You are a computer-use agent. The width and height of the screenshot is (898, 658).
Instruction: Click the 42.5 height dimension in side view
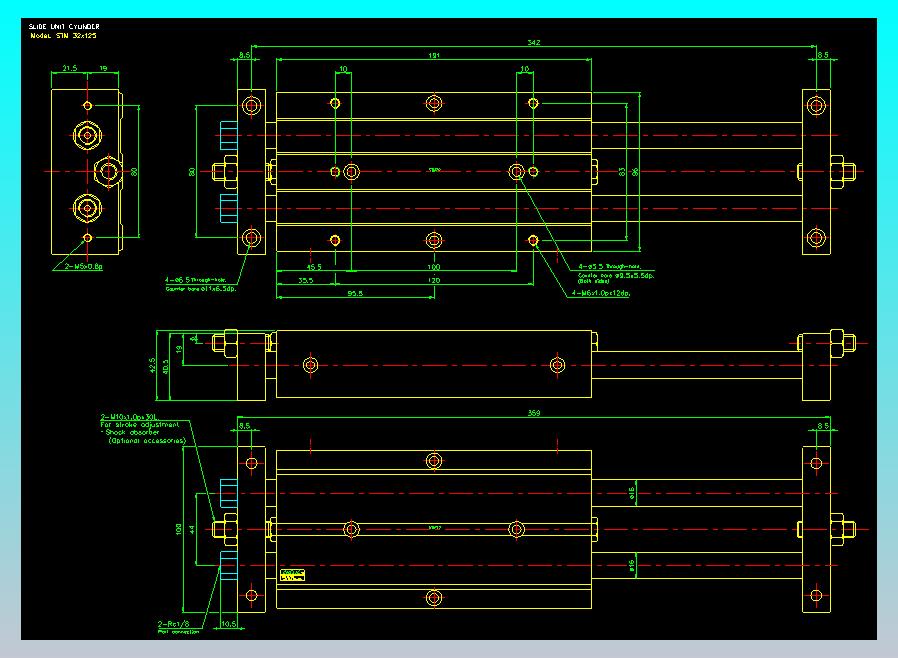pos(152,365)
